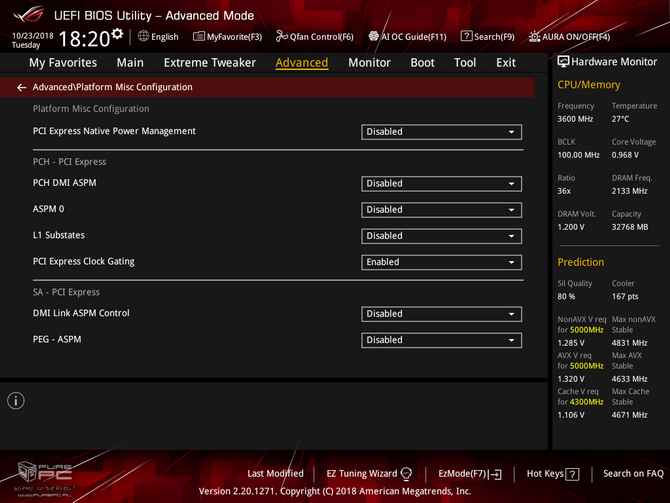Screen dimensions: 670x503
Task: Open PCI Express Clock Gating dropdown
Action: point(441,262)
